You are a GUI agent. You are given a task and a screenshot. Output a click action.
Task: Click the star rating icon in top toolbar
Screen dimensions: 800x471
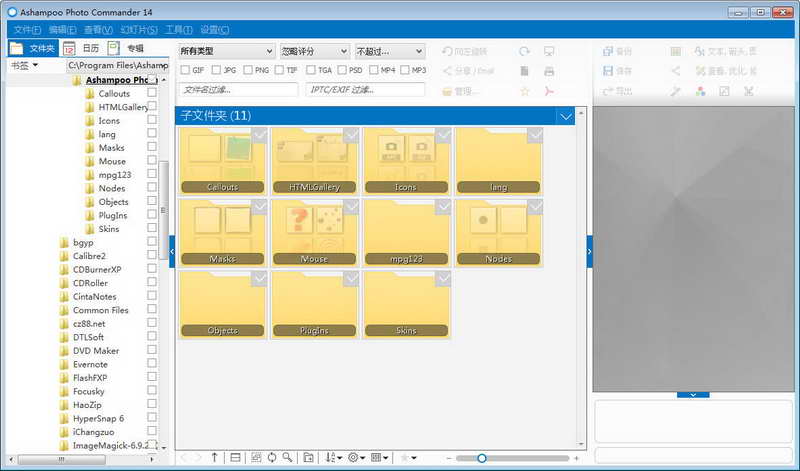point(524,91)
